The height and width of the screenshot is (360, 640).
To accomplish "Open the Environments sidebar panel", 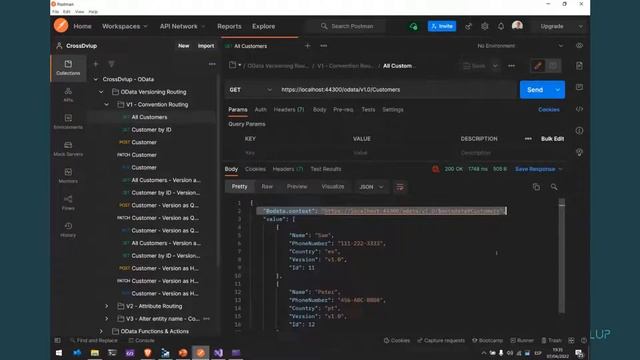I will point(68,122).
